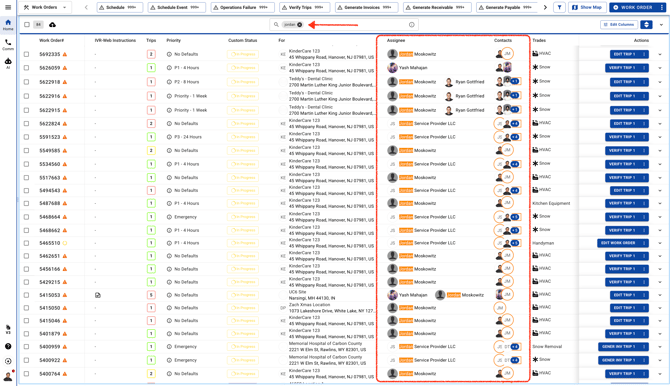Viewport: 670px width, 386px height.
Task: Expand the row chevron for 5400959
Action: point(660,347)
